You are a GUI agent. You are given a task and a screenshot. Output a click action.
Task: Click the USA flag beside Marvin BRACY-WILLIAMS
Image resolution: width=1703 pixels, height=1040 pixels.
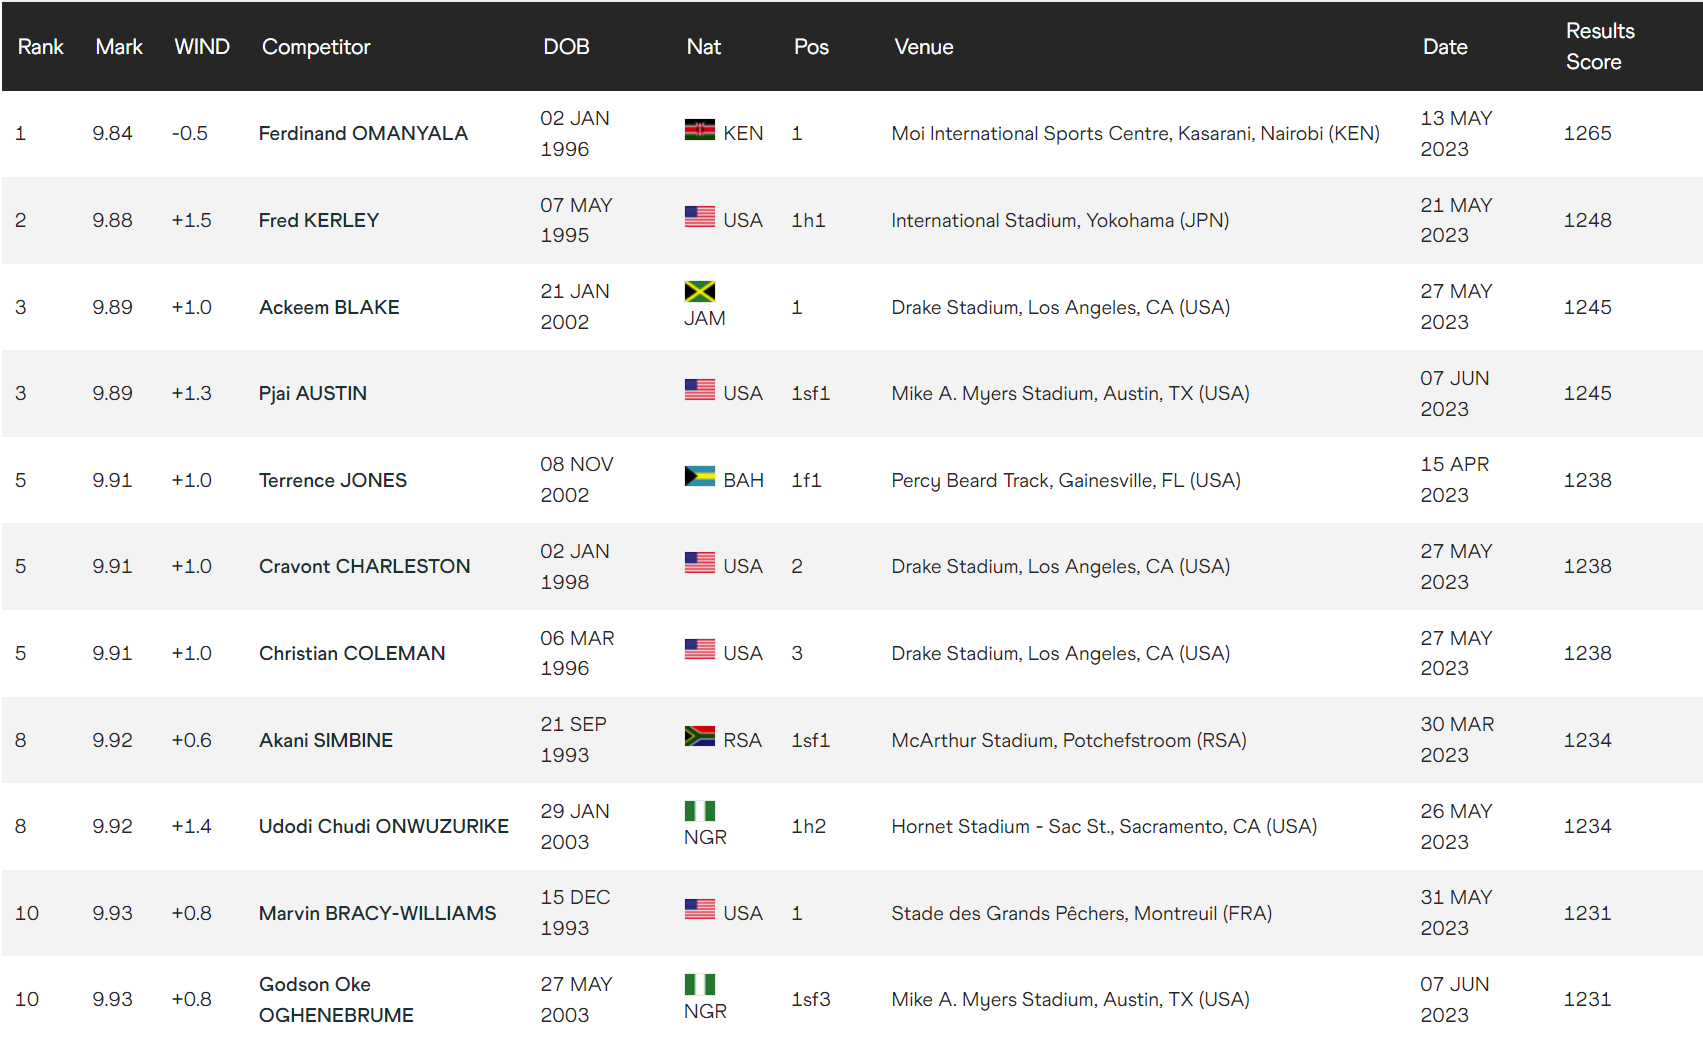pos(699,909)
